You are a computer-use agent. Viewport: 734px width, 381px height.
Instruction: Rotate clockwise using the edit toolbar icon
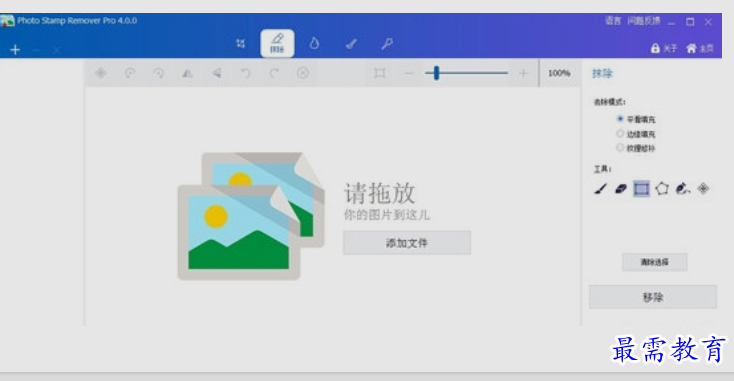[159, 73]
